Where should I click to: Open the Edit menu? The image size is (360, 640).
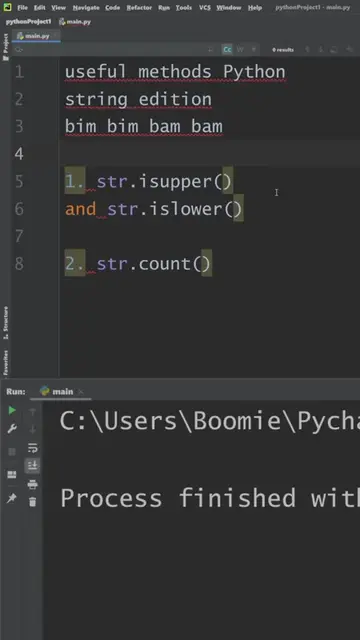tap(40, 8)
